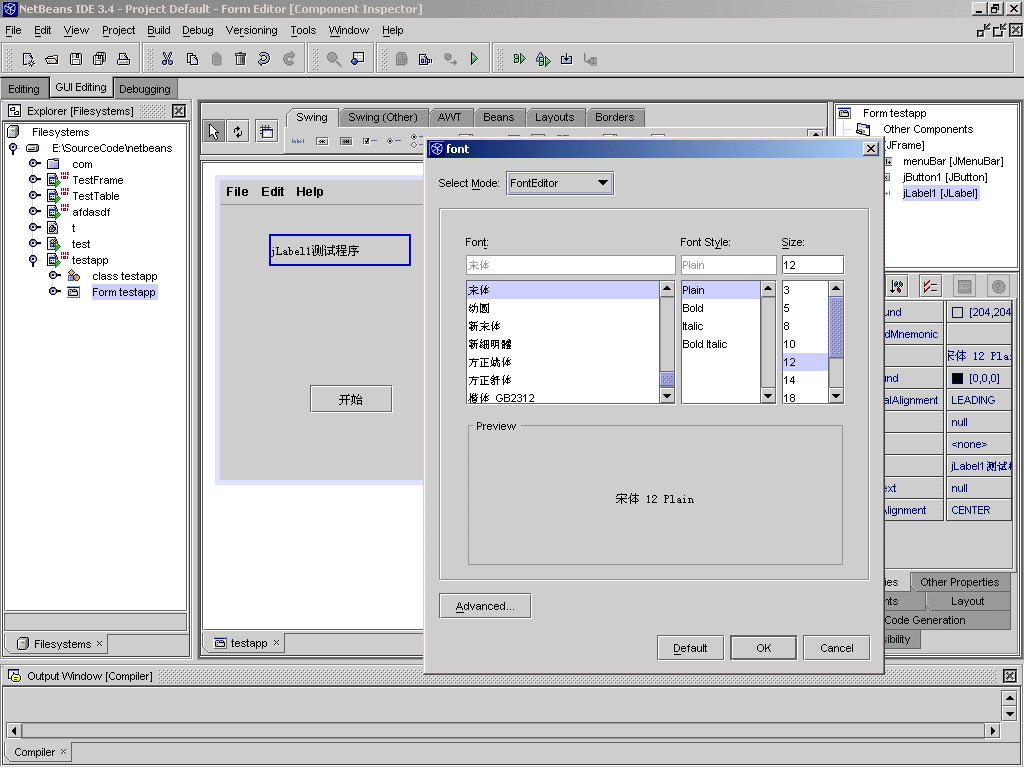Click the Open file folder icon
This screenshot has width=1024, height=768.
[52, 59]
